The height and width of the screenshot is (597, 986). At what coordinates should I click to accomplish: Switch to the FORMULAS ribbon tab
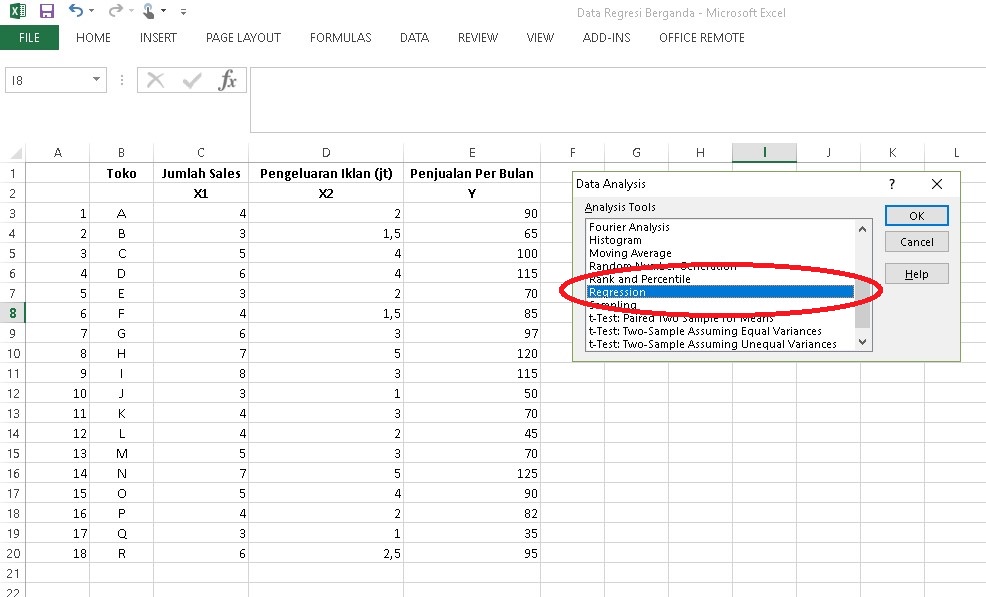point(340,38)
